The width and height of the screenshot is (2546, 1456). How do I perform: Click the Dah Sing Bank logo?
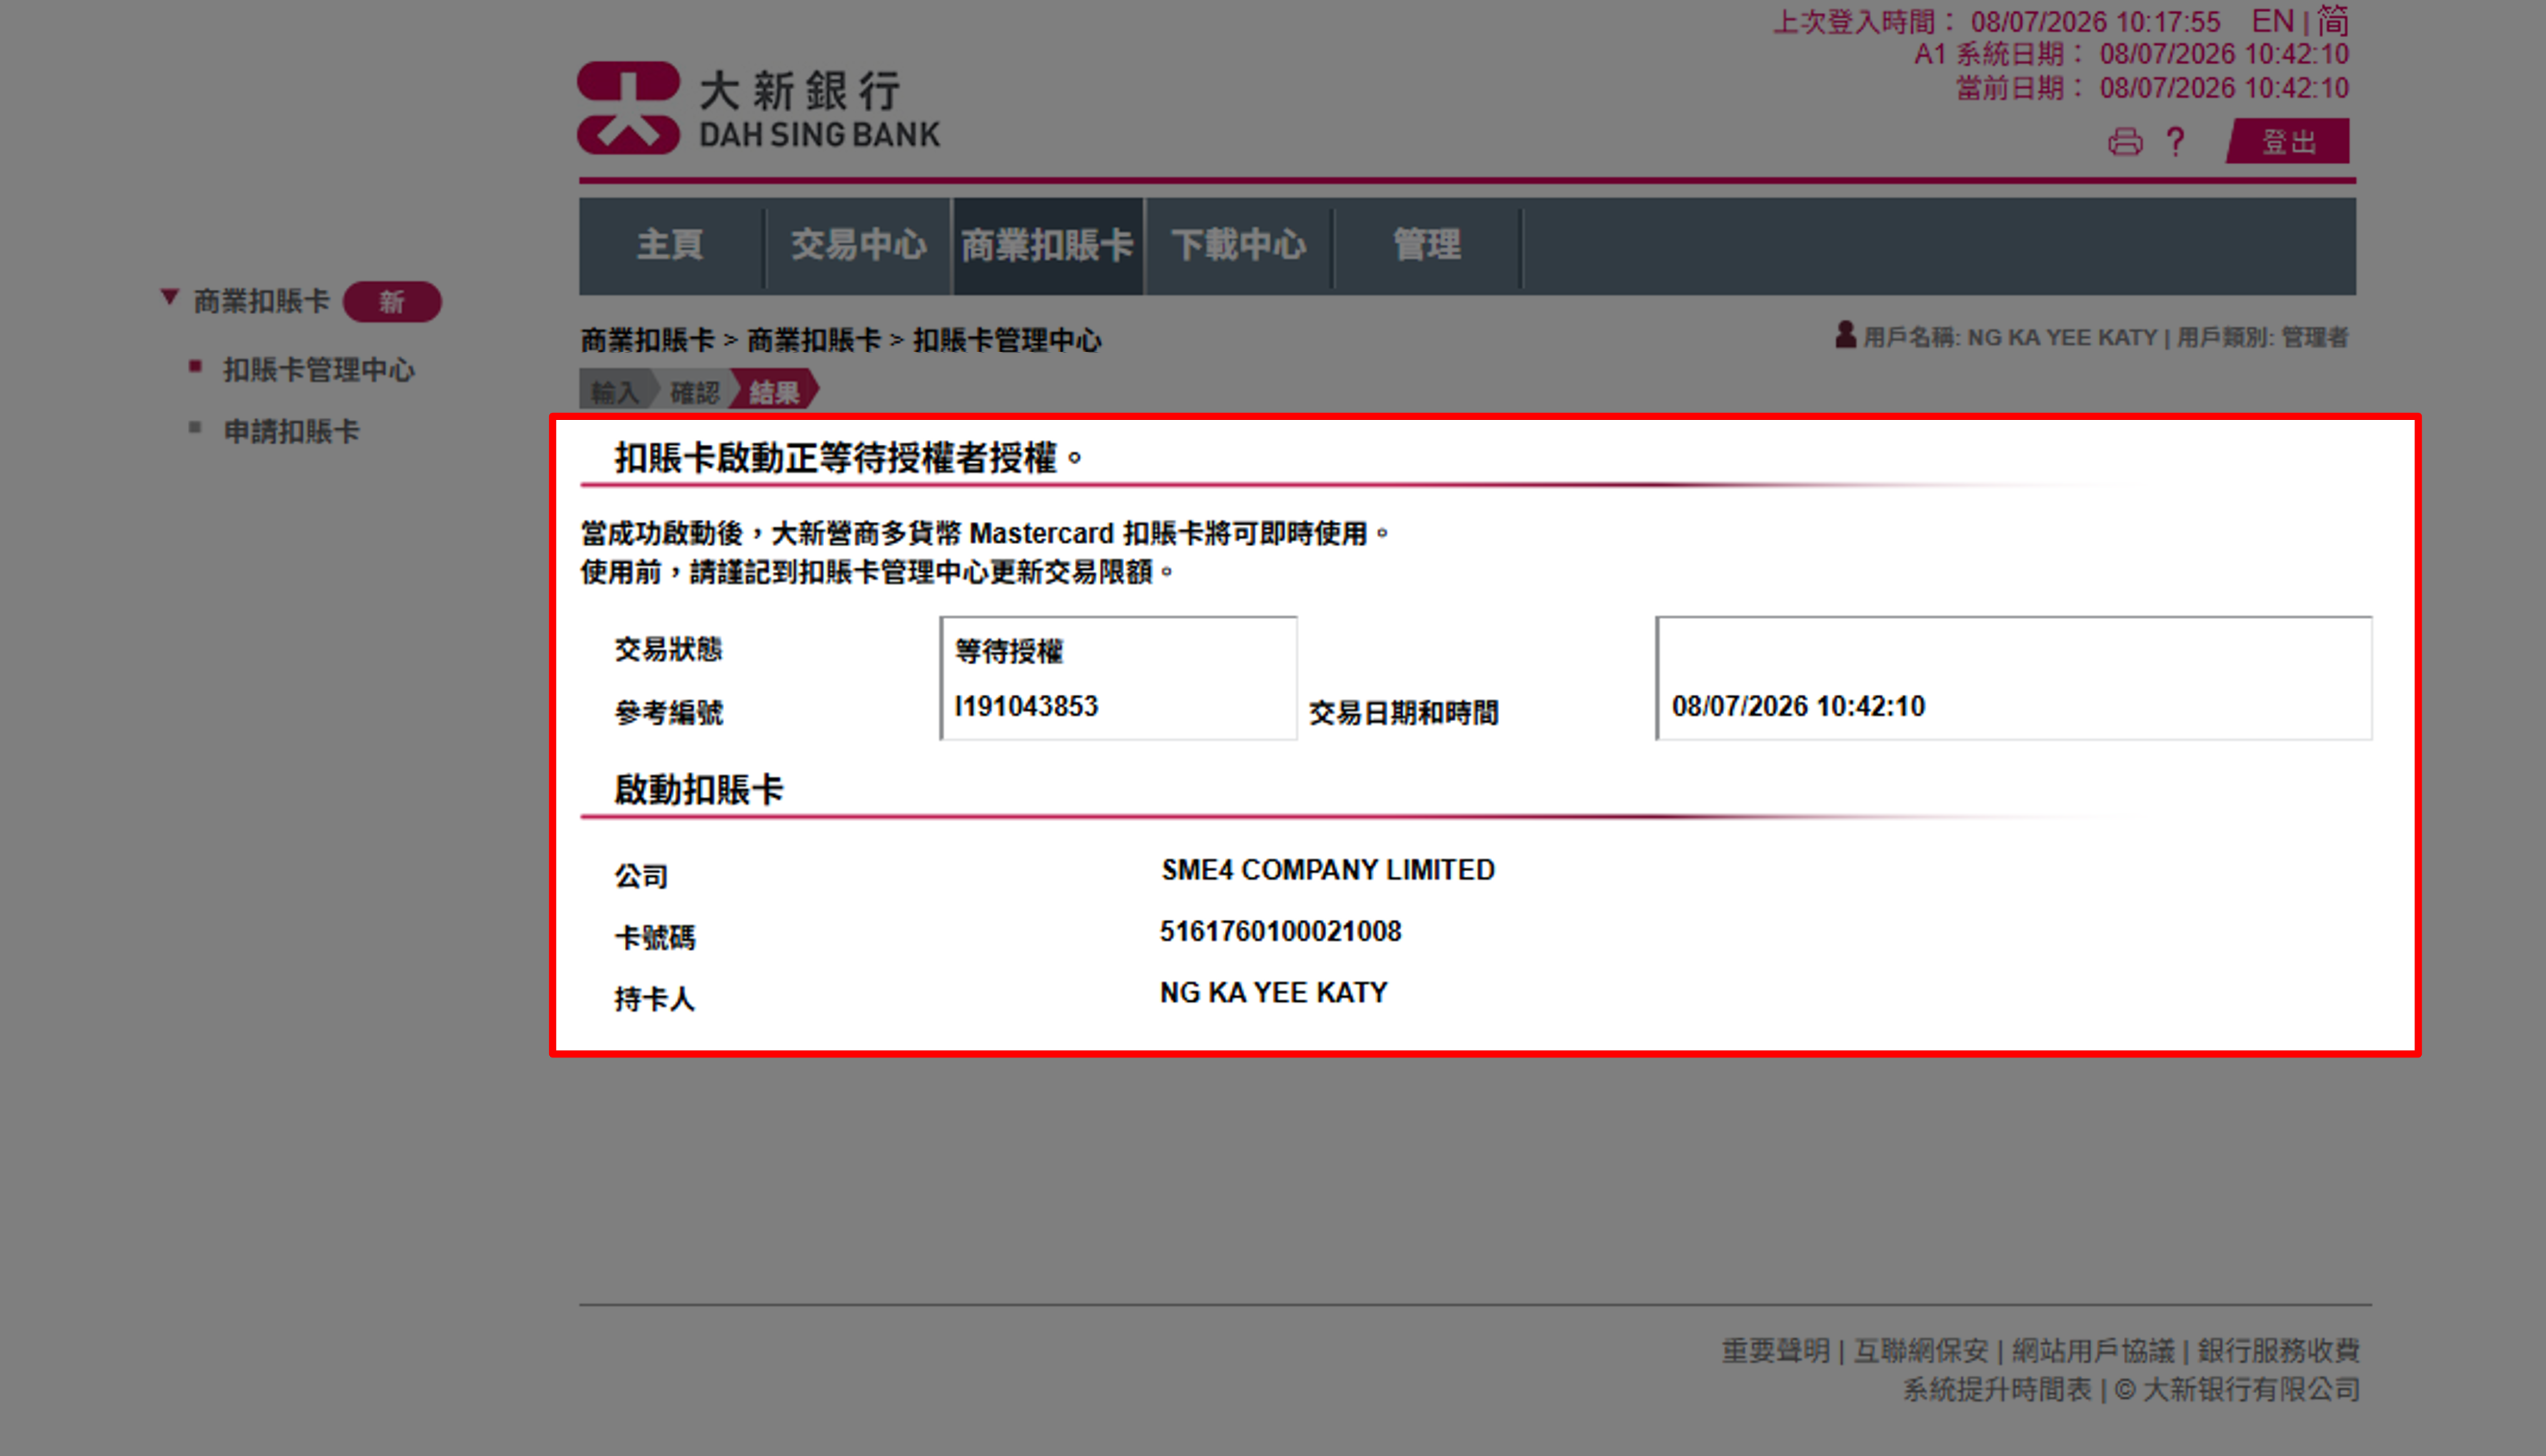click(759, 108)
